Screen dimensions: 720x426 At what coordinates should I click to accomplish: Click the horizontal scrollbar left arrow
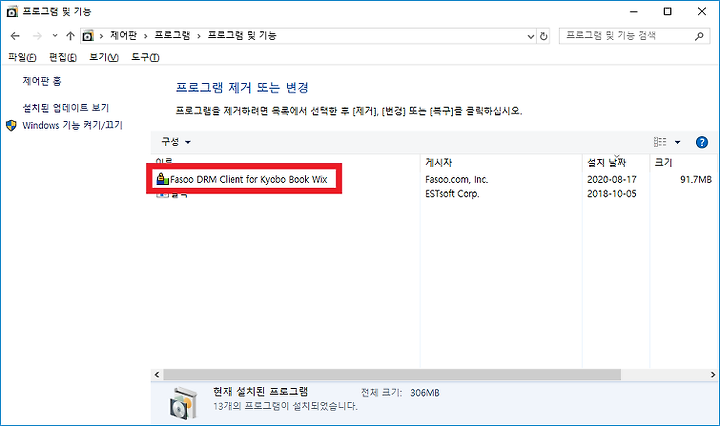(x=157, y=375)
